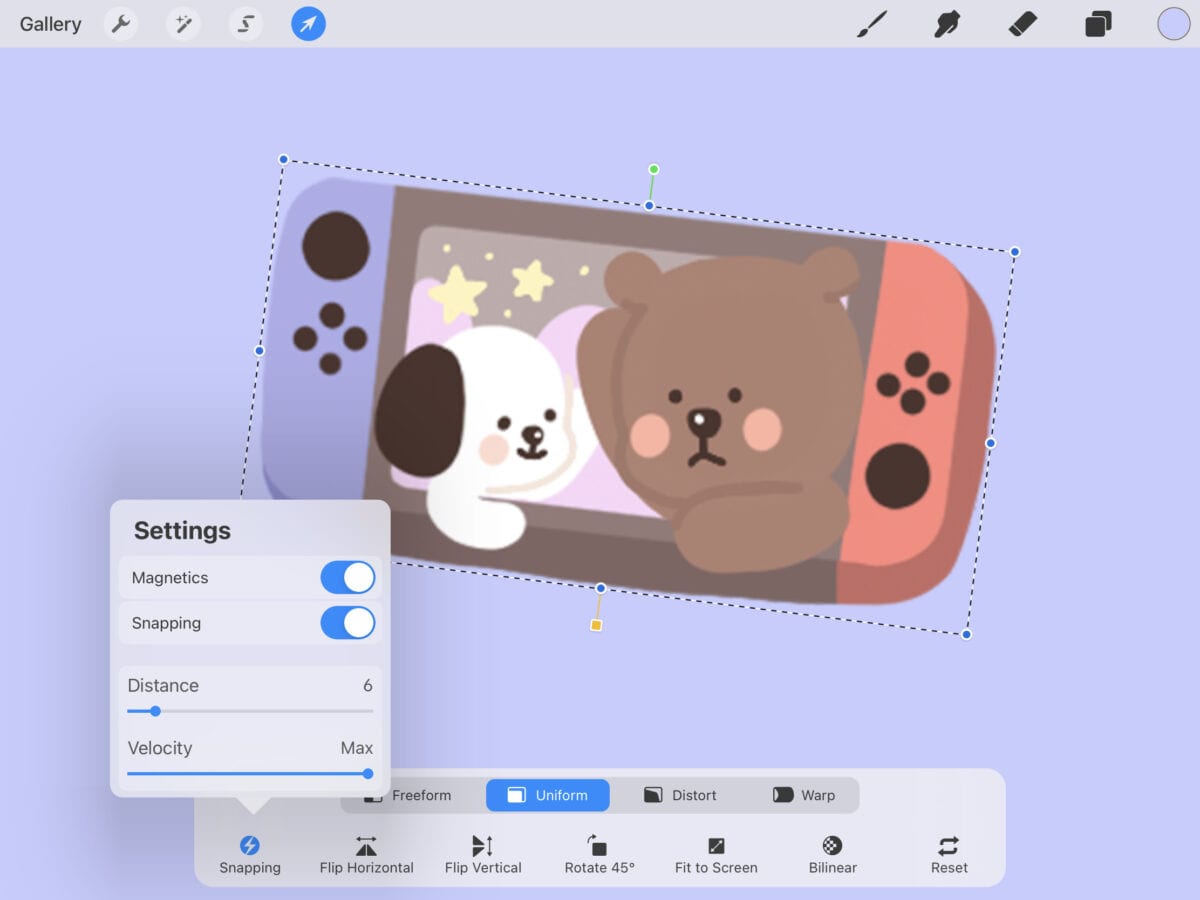
Task: Open the Actions wrench menu
Action: point(121,24)
